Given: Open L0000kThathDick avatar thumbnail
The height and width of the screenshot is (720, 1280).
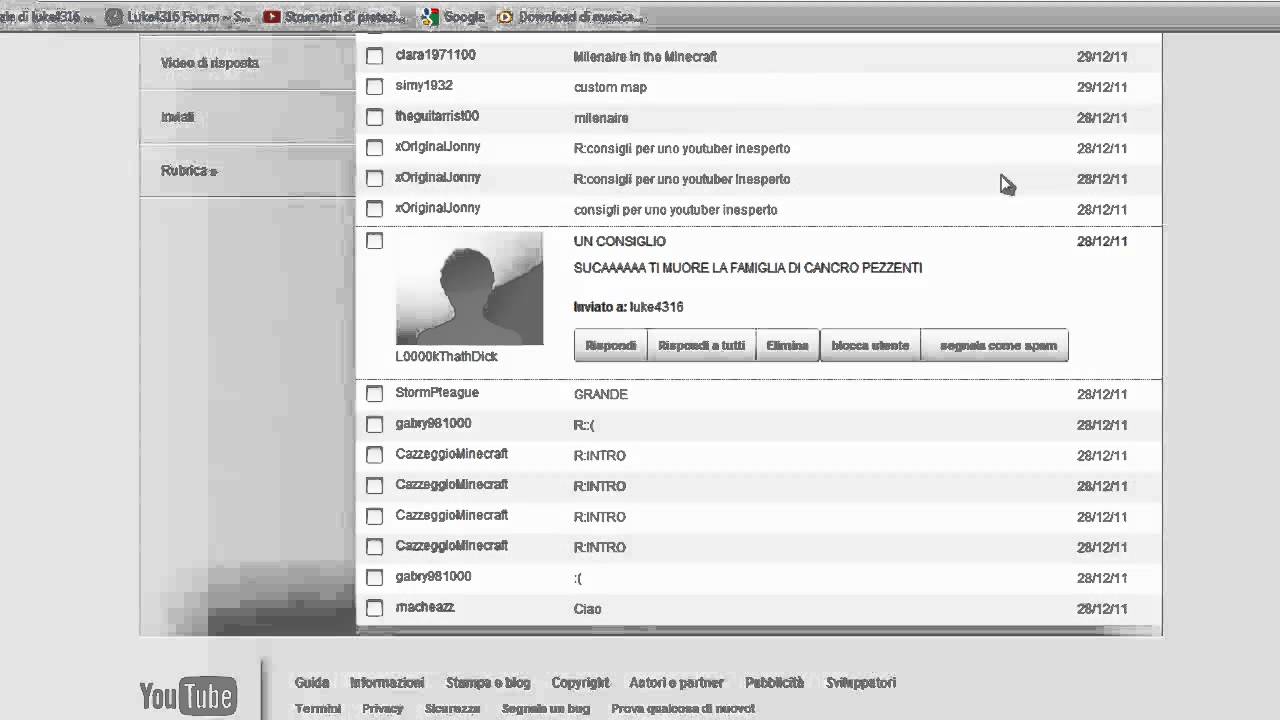Looking at the screenshot, I should point(469,288).
